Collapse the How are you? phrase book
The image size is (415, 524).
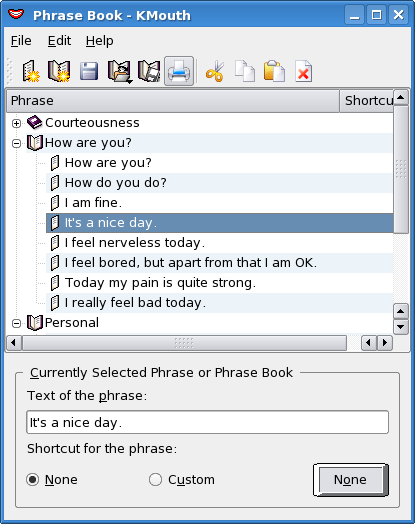click(16, 143)
